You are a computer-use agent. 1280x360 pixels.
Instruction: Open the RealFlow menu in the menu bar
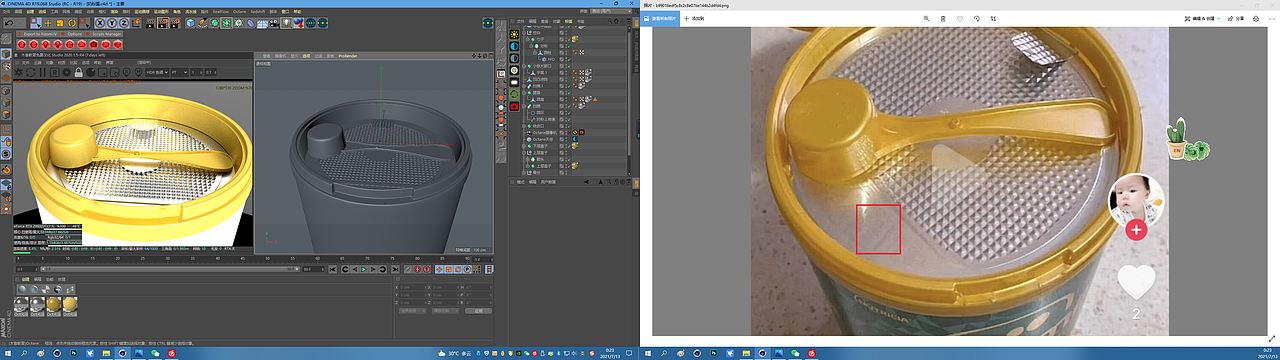221,12
